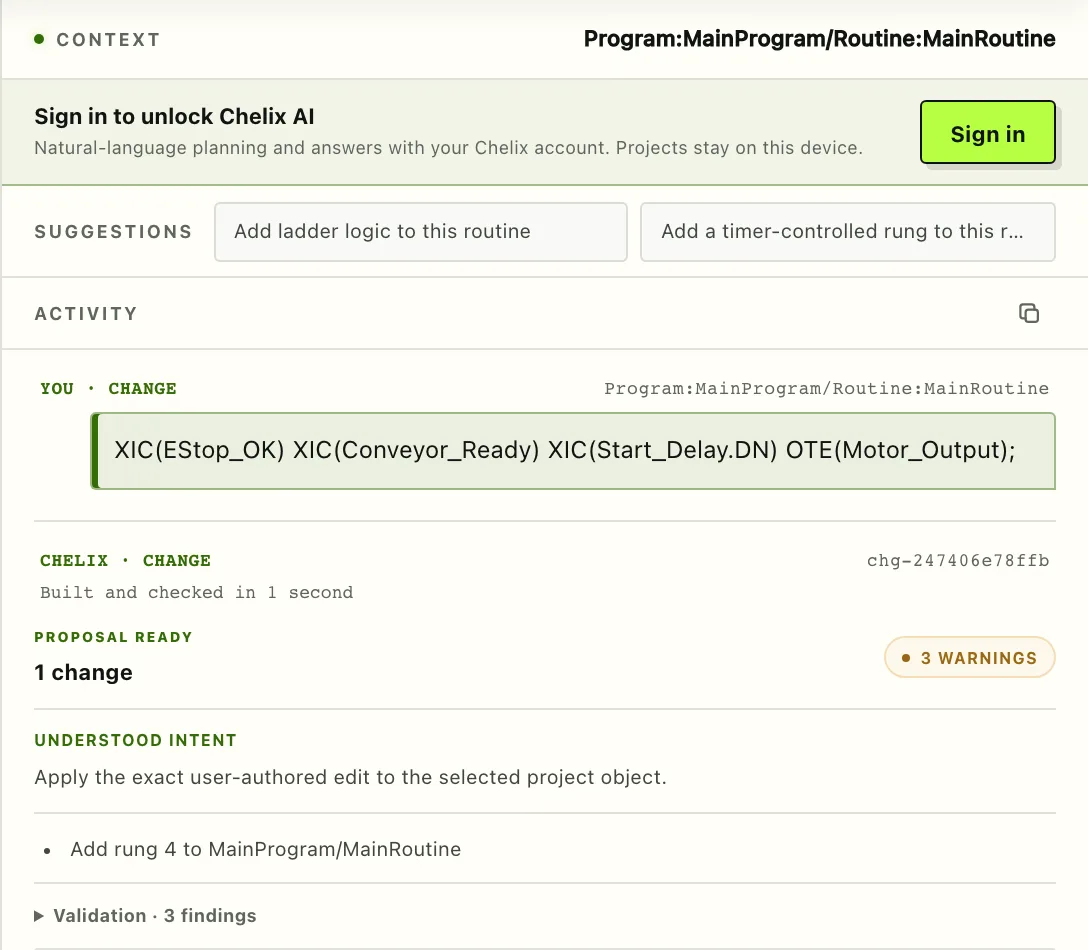Click the 'Apply the exact user-authored edit' intent text

(x=350, y=777)
